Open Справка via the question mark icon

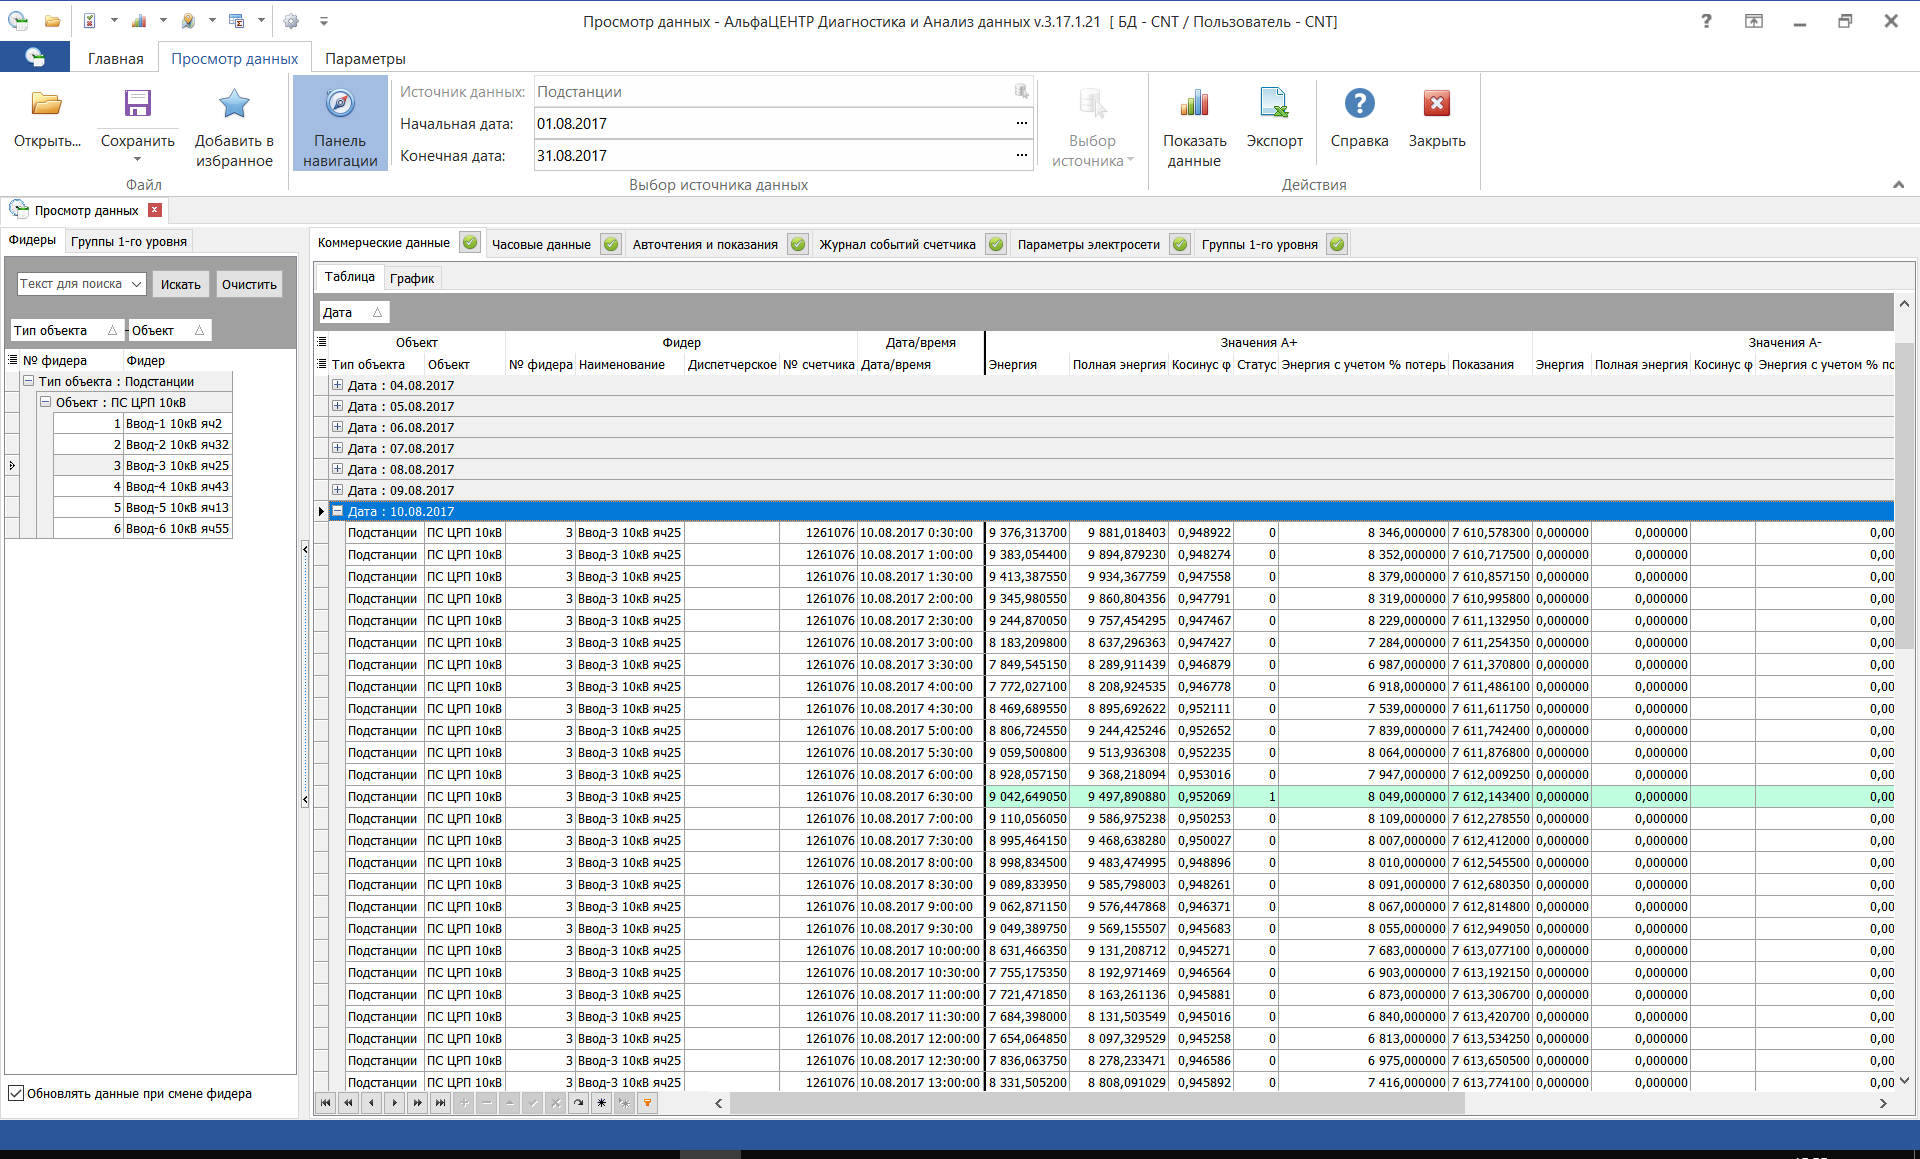pyautogui.click(x=1360, y=103)
